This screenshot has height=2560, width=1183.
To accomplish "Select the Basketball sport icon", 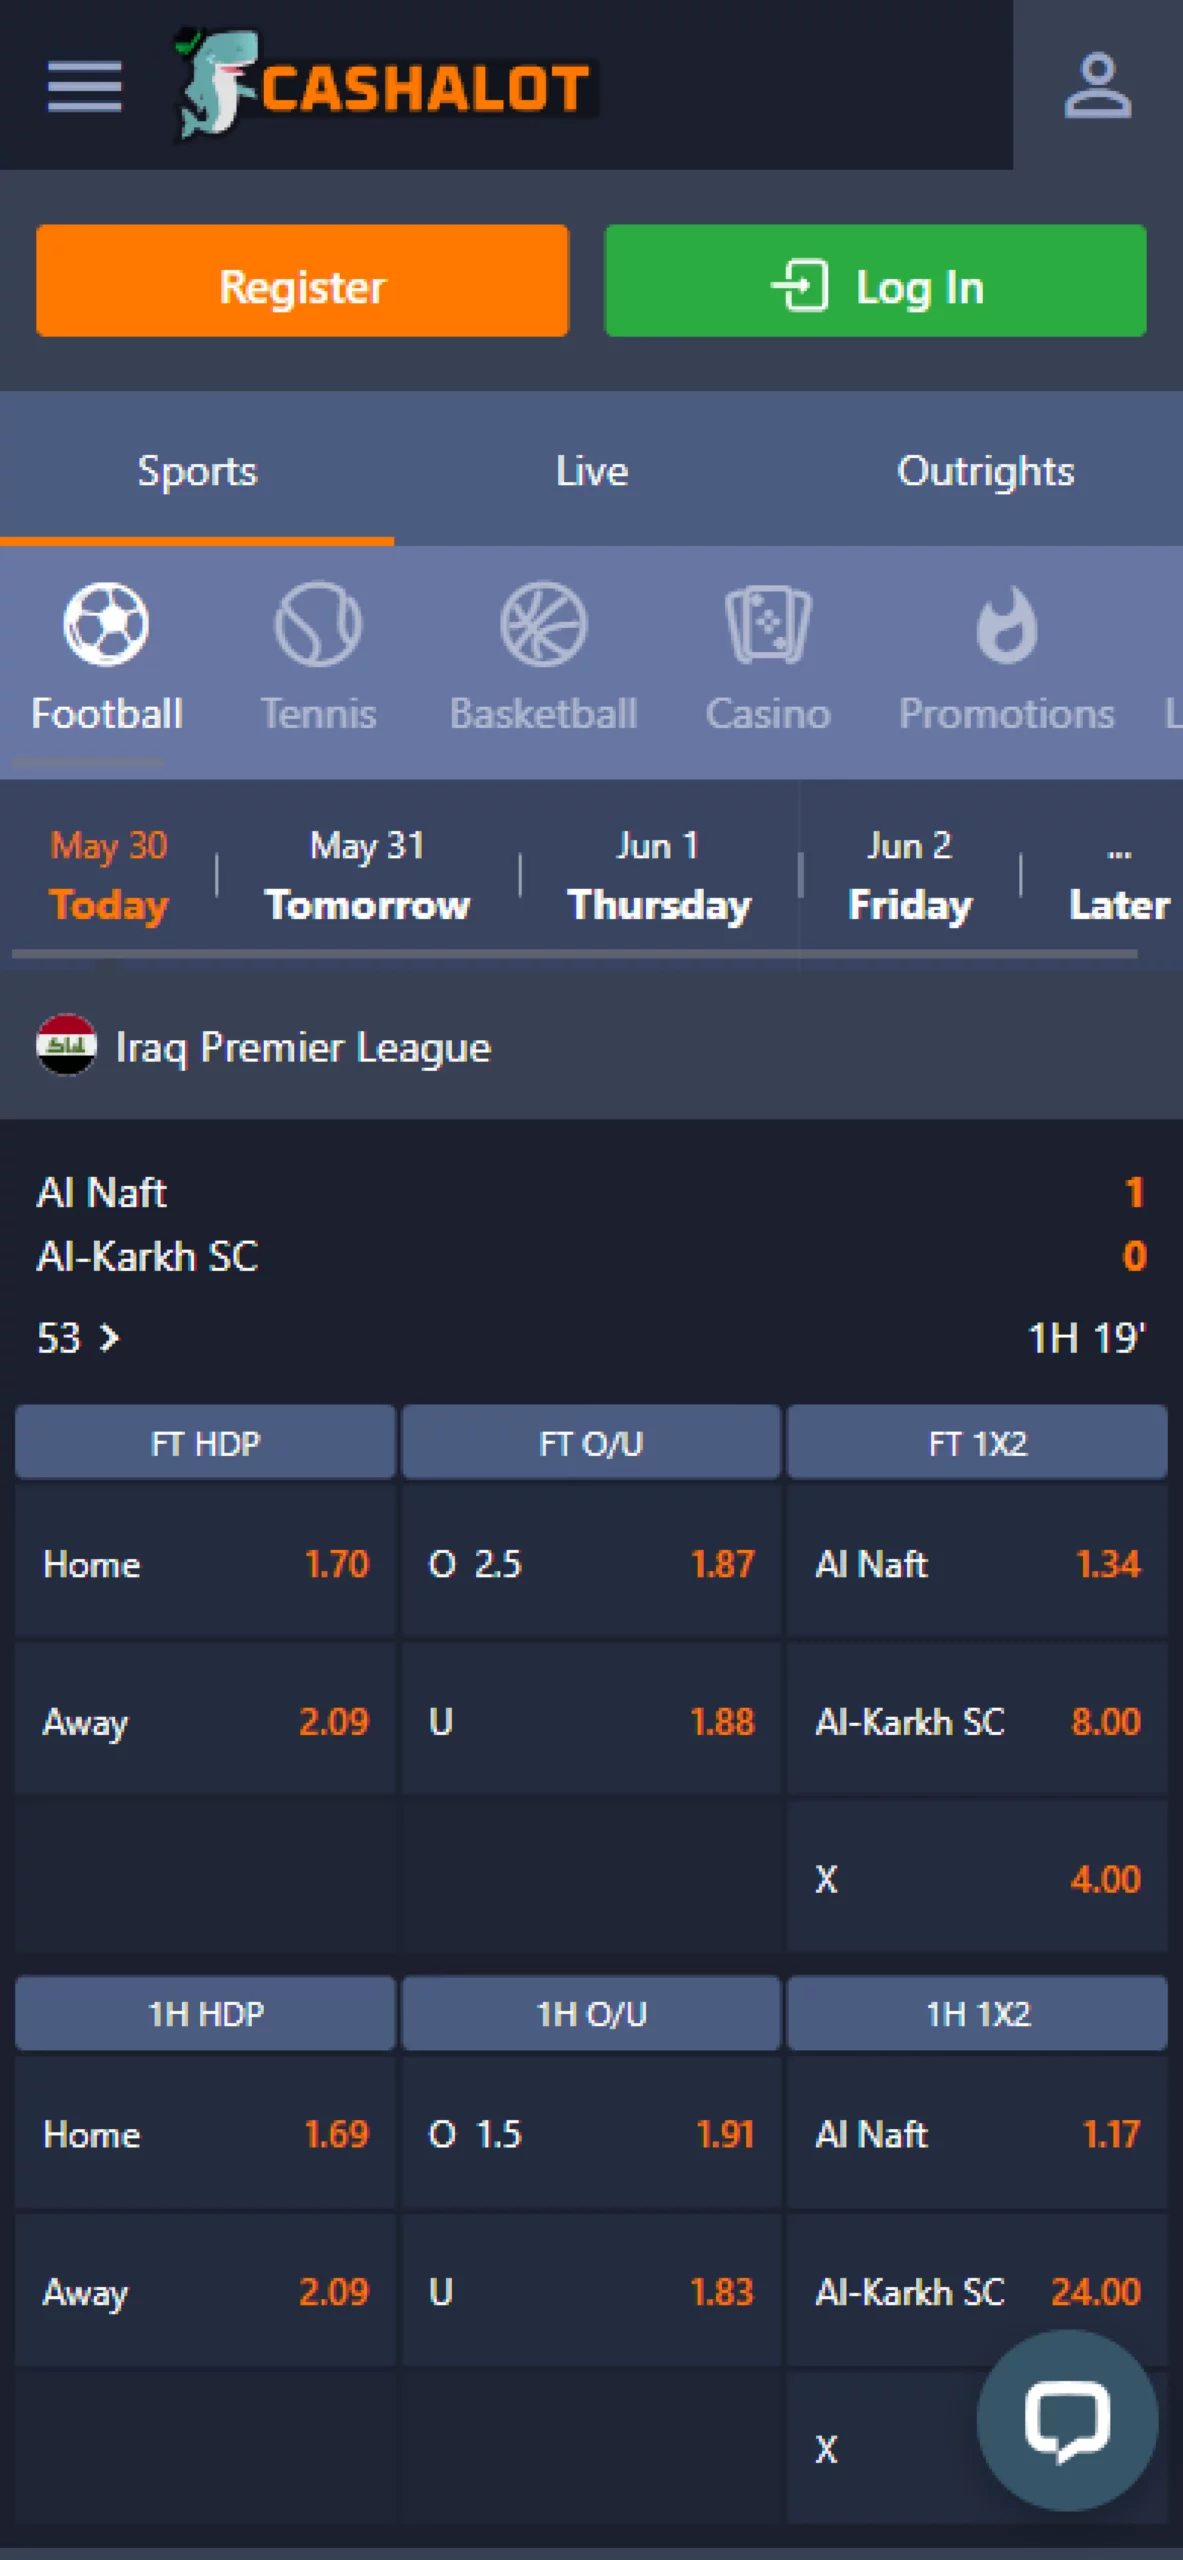I will coord(543,624).
